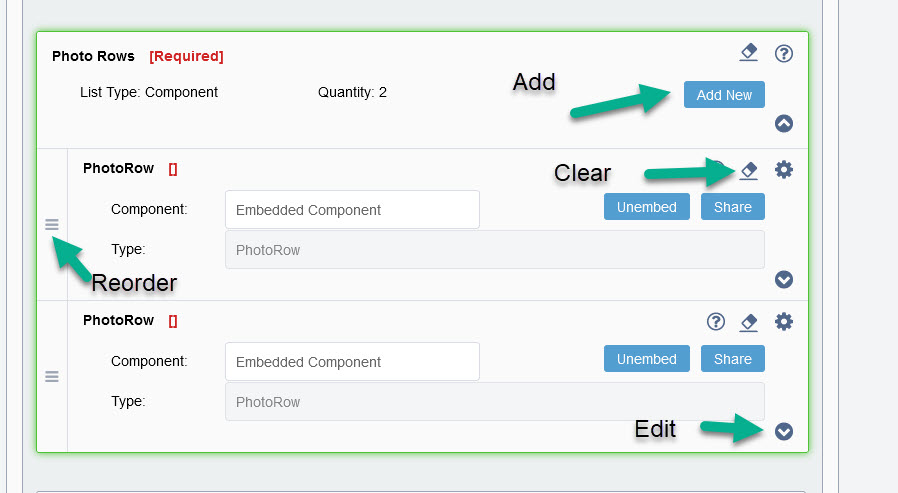Add a new photo row
The image size is (898, 493).
(724, 94)
